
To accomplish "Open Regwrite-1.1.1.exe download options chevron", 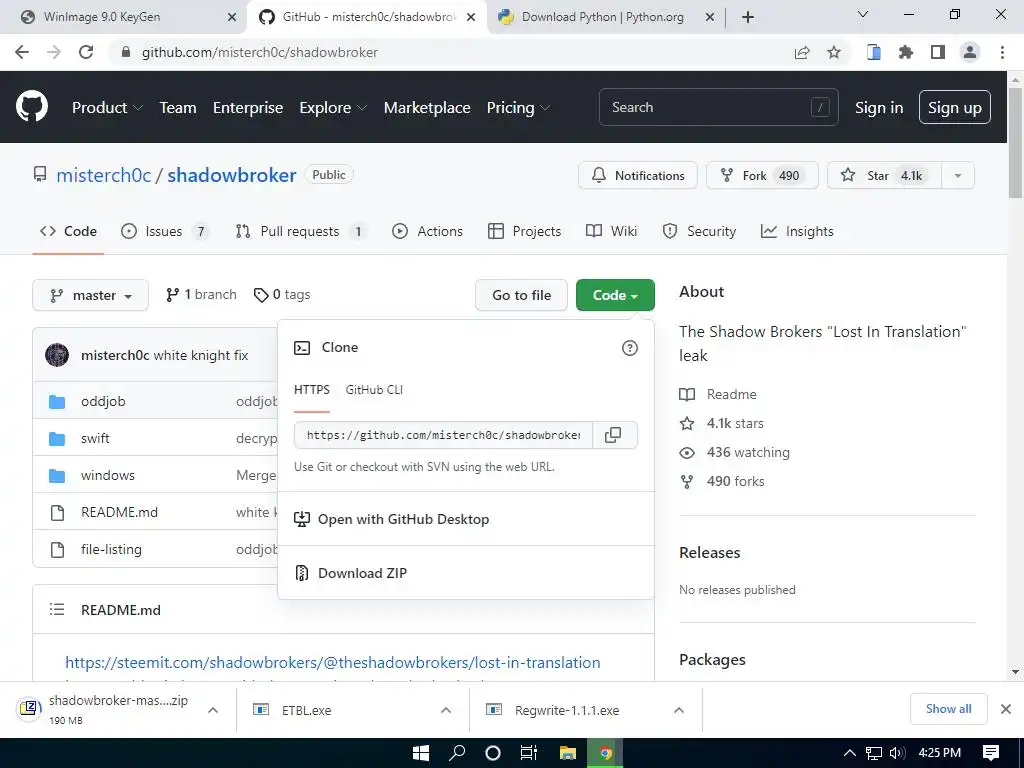I will point(679,710).
